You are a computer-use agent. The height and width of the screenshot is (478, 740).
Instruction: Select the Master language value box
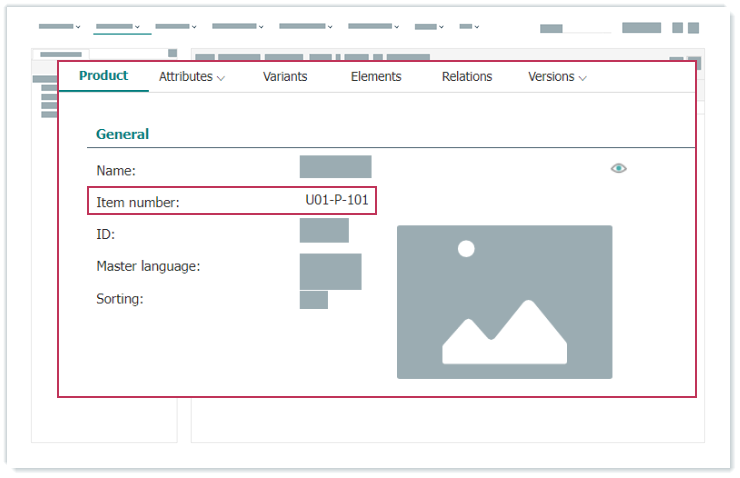(x=330, y=271)
